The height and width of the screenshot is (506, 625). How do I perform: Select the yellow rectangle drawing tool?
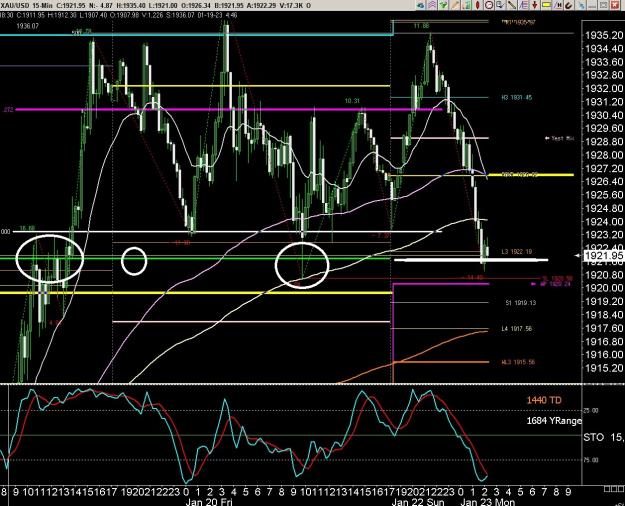point(546,5)
